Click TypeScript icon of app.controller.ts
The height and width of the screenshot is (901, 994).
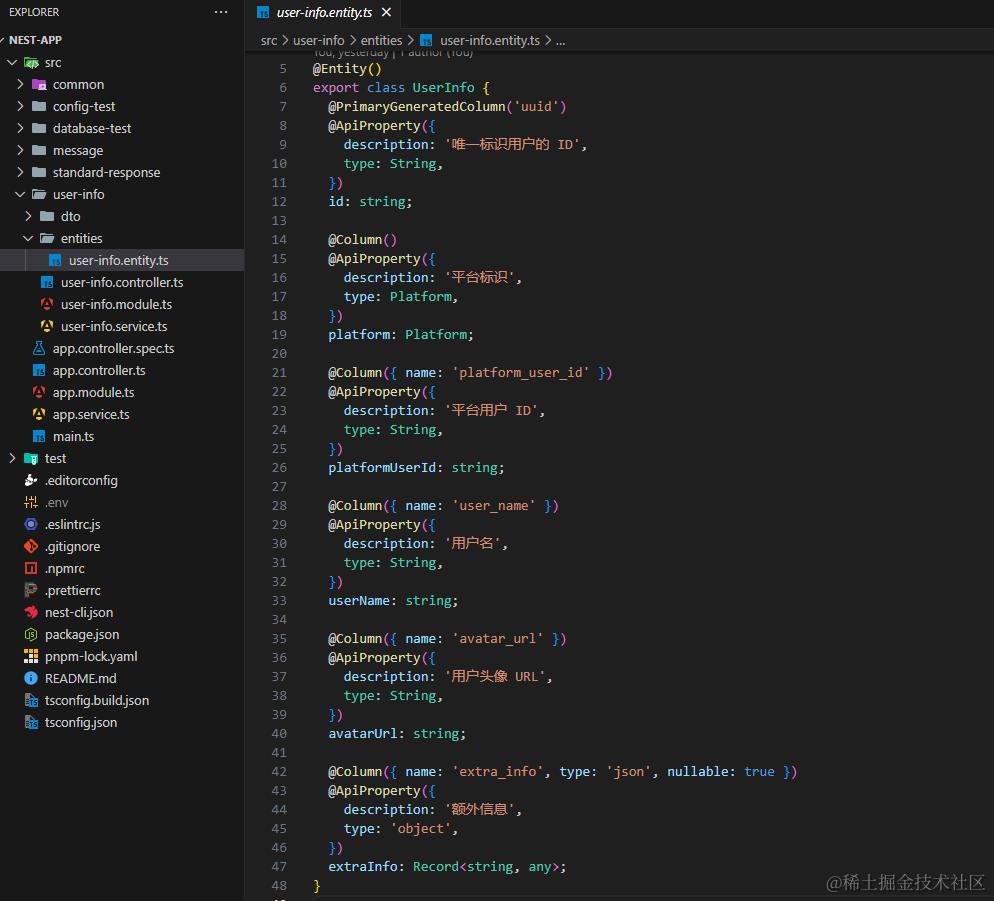[39, 370]
